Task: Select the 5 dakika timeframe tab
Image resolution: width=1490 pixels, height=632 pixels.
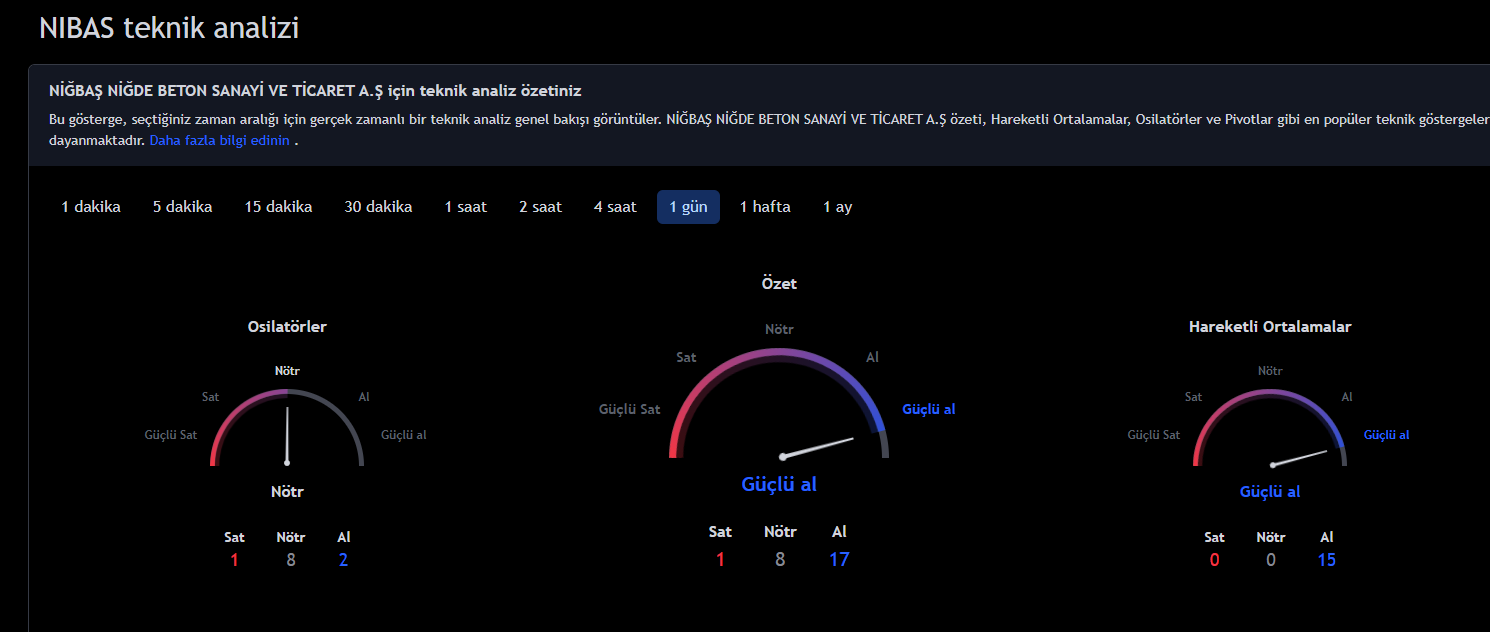Action: point(182,207)
